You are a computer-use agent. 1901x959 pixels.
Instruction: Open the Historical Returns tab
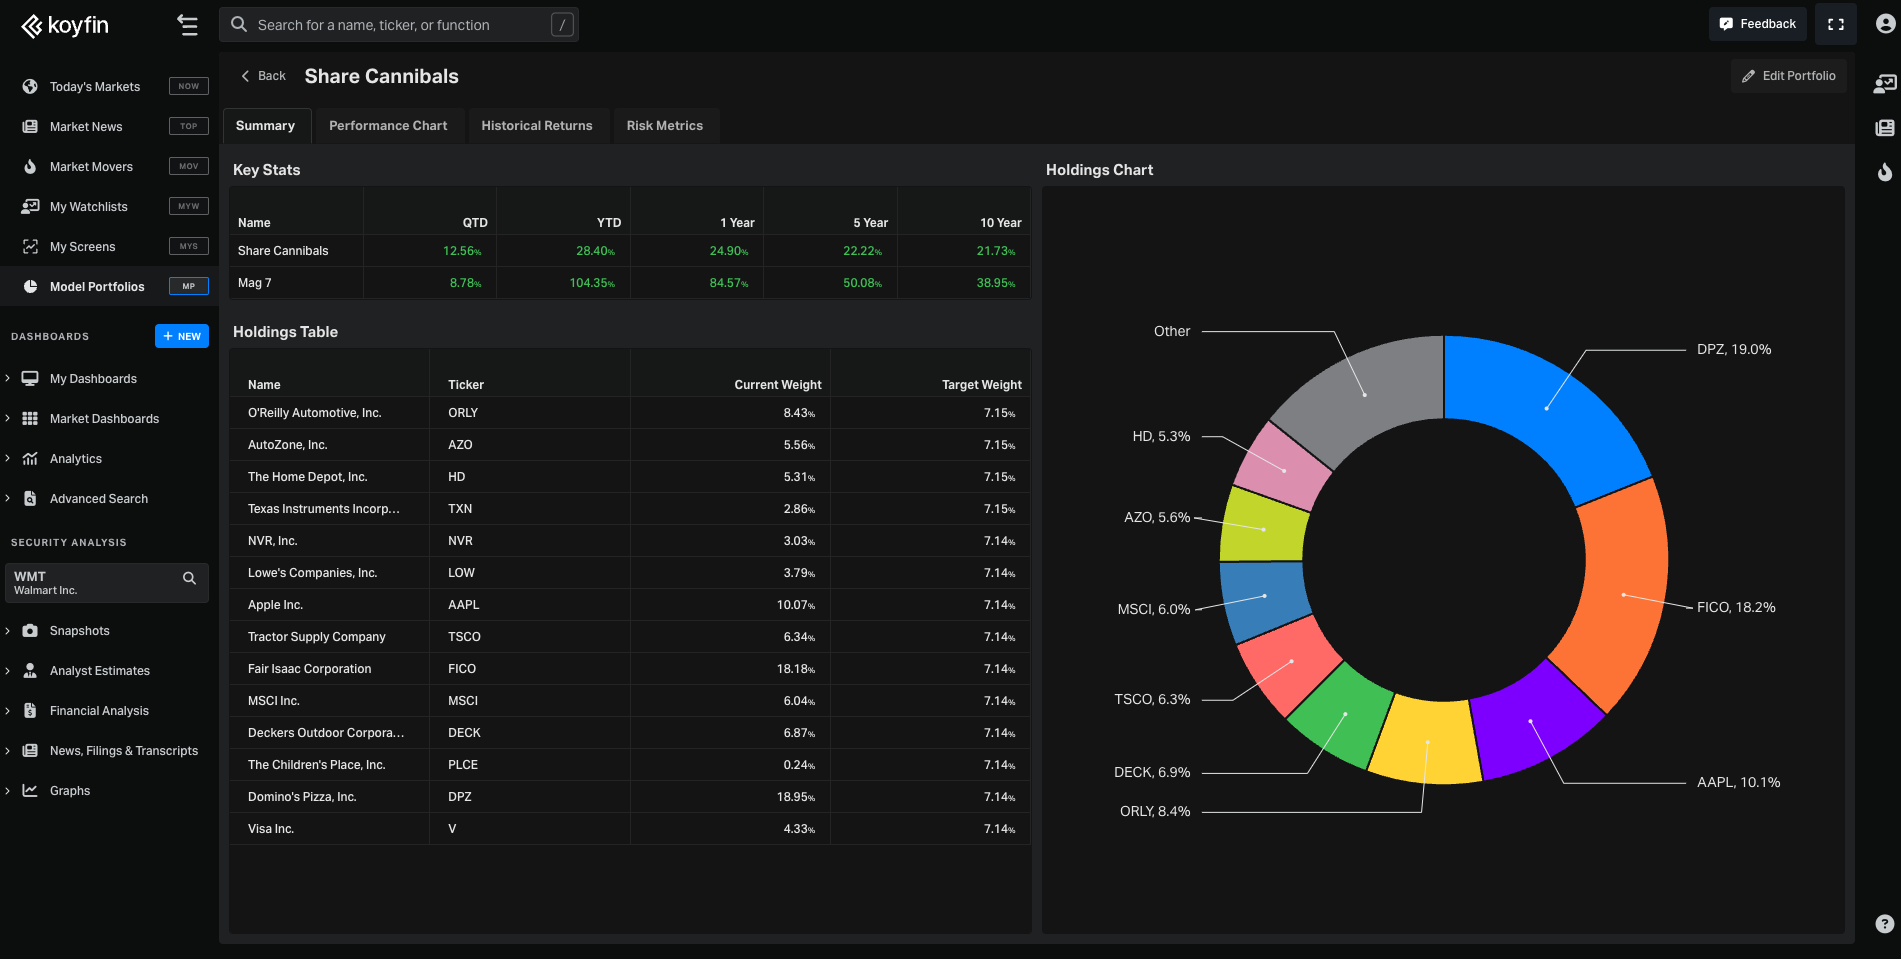pyautogui.click(x=537, y=126)
